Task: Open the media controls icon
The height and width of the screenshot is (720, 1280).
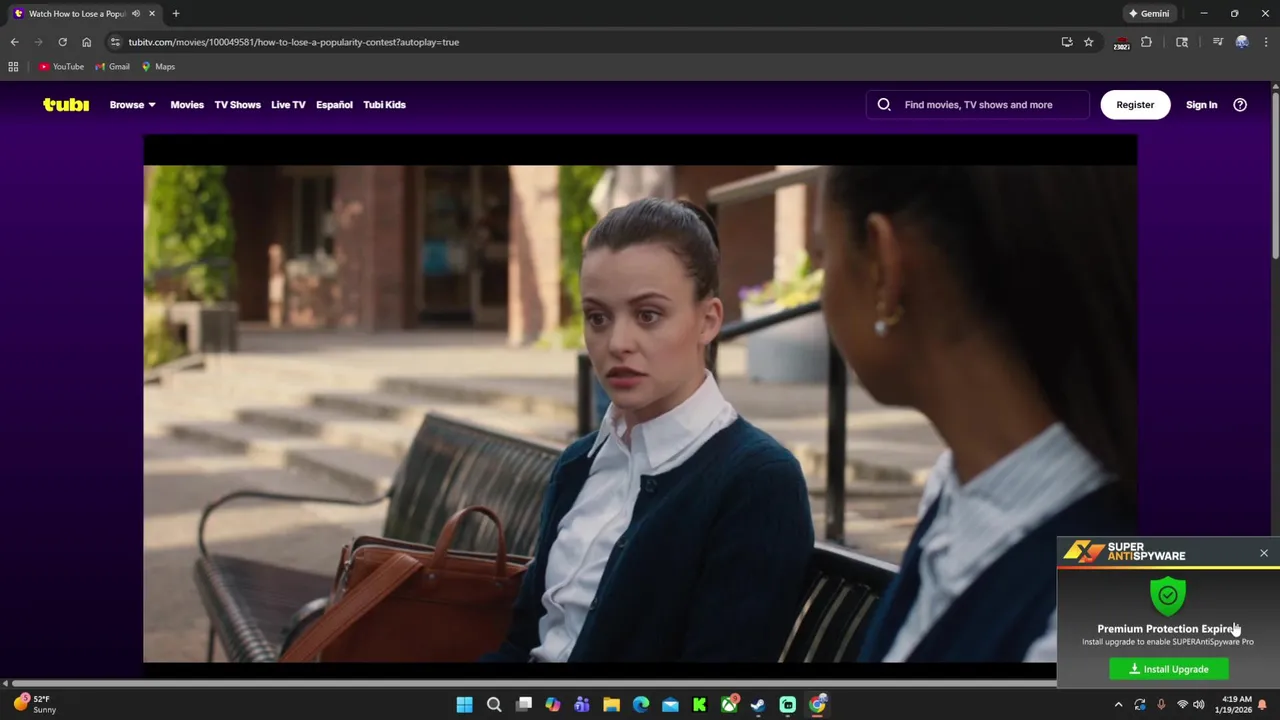Action: (x=1217, y=42)
